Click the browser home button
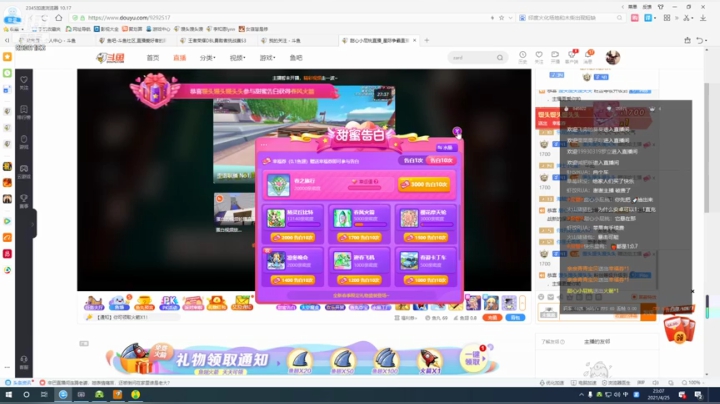Image resolution: width=720 pixels, height=404 pixels. (59, 18)
